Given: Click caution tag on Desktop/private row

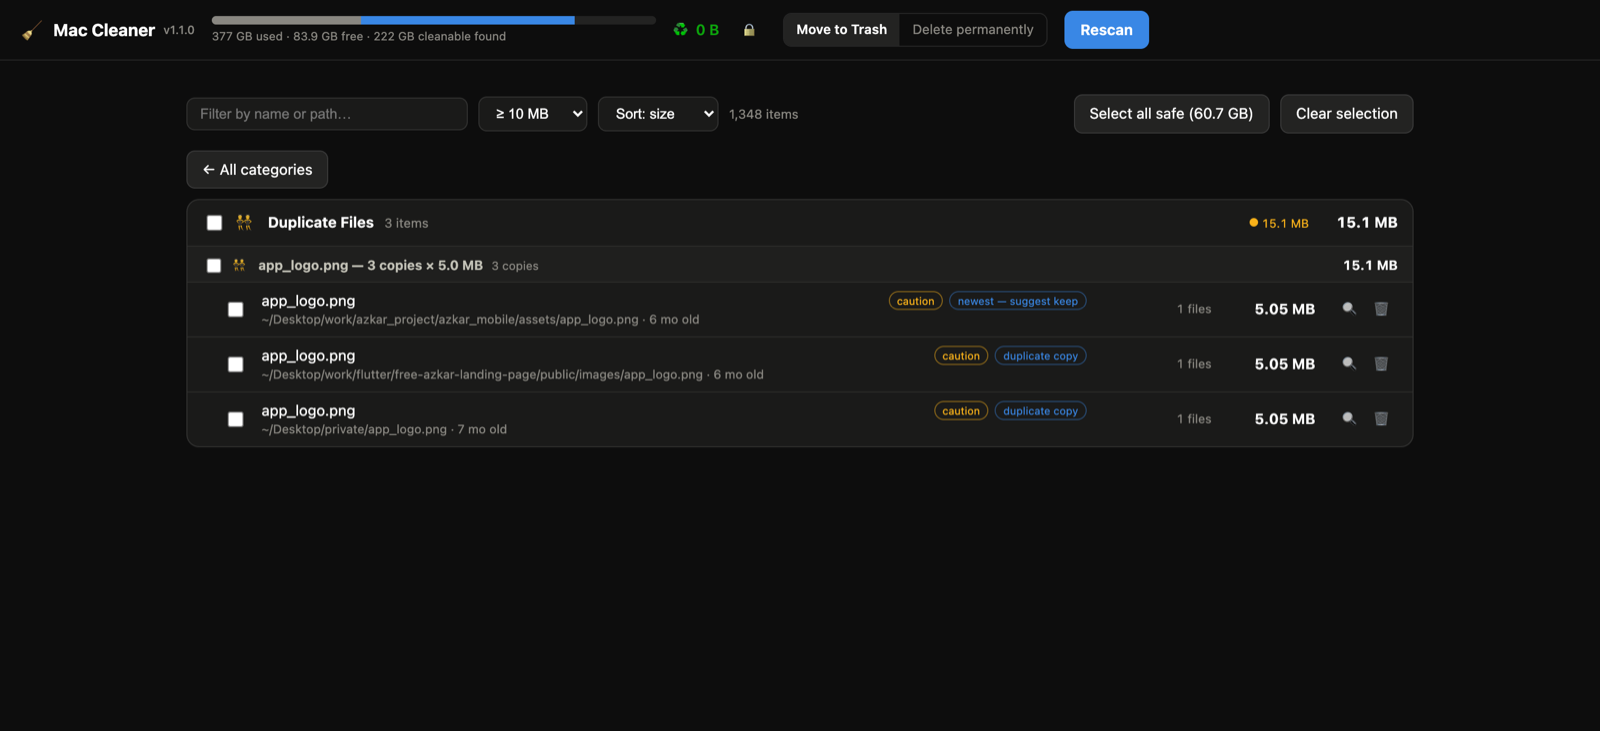Looking at the screenshot, I should tap(961, 411).
